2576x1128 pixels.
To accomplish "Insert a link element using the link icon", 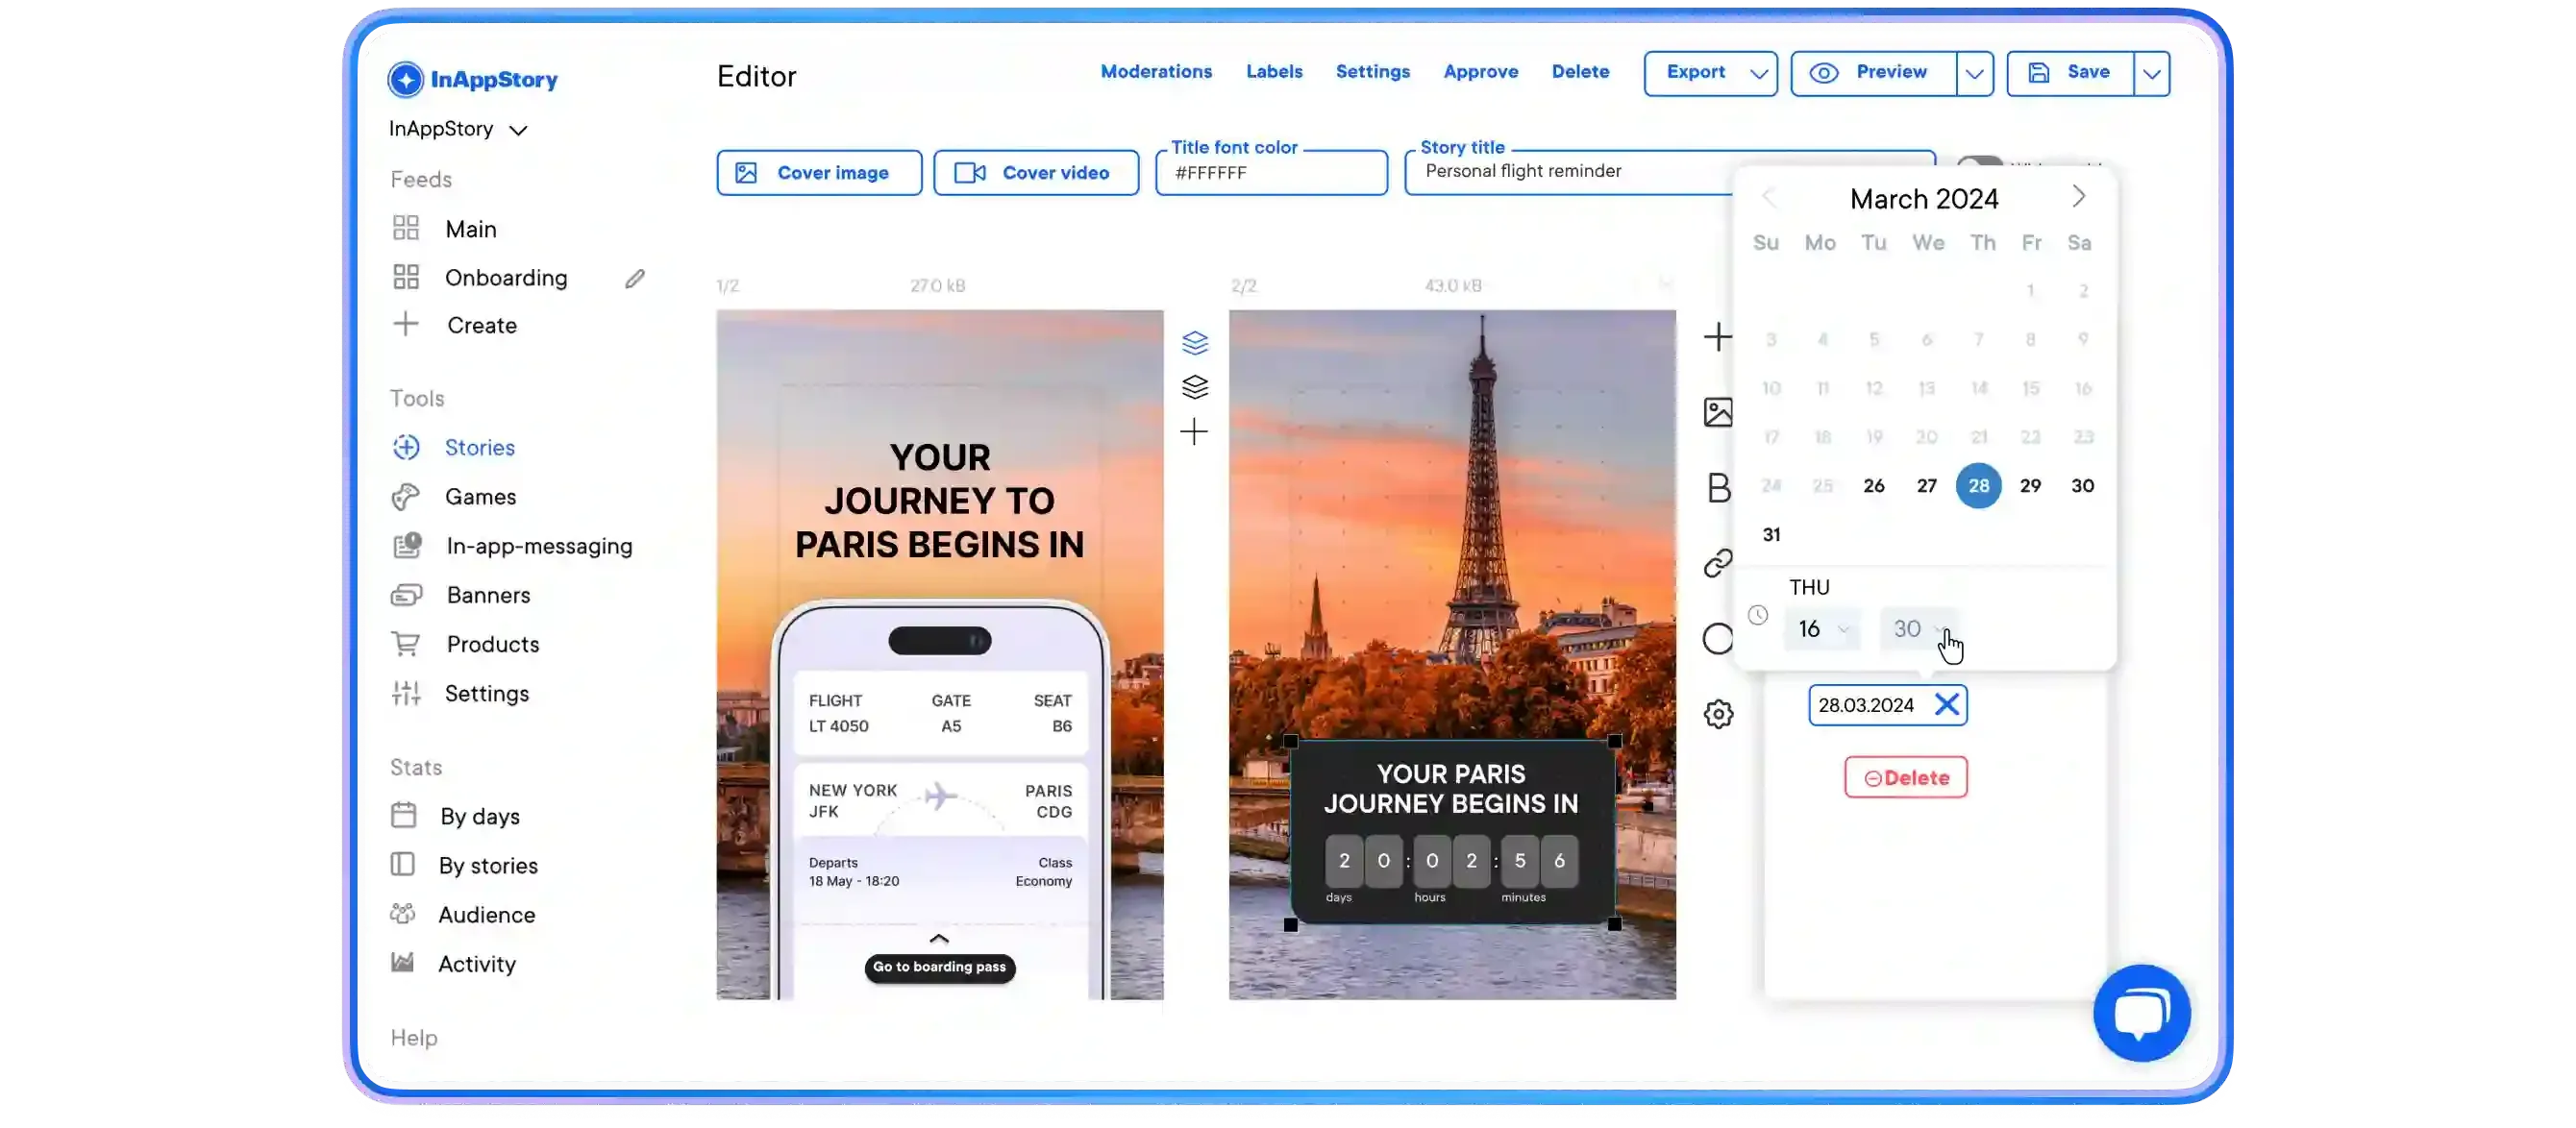I will tap(1718, 563).
